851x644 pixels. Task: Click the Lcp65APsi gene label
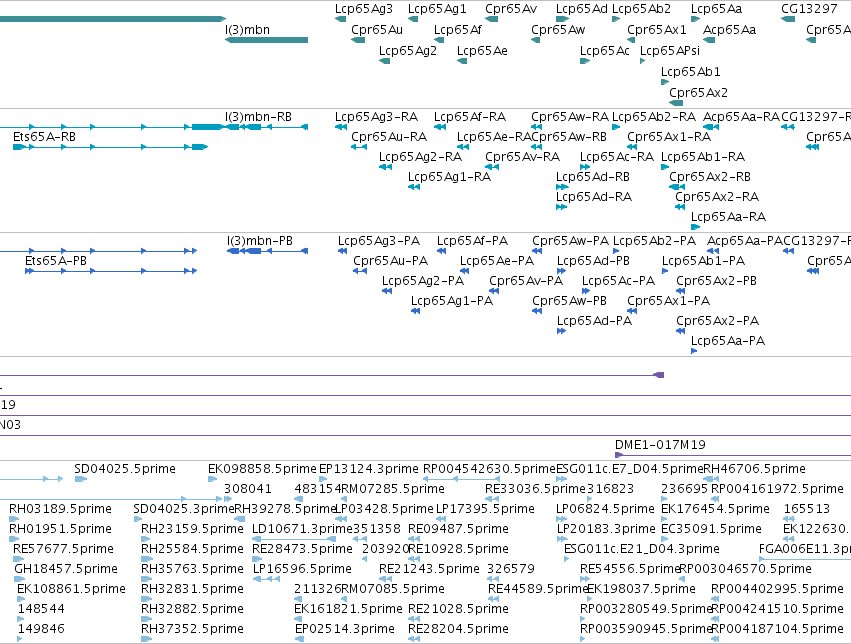click(670, 50)
